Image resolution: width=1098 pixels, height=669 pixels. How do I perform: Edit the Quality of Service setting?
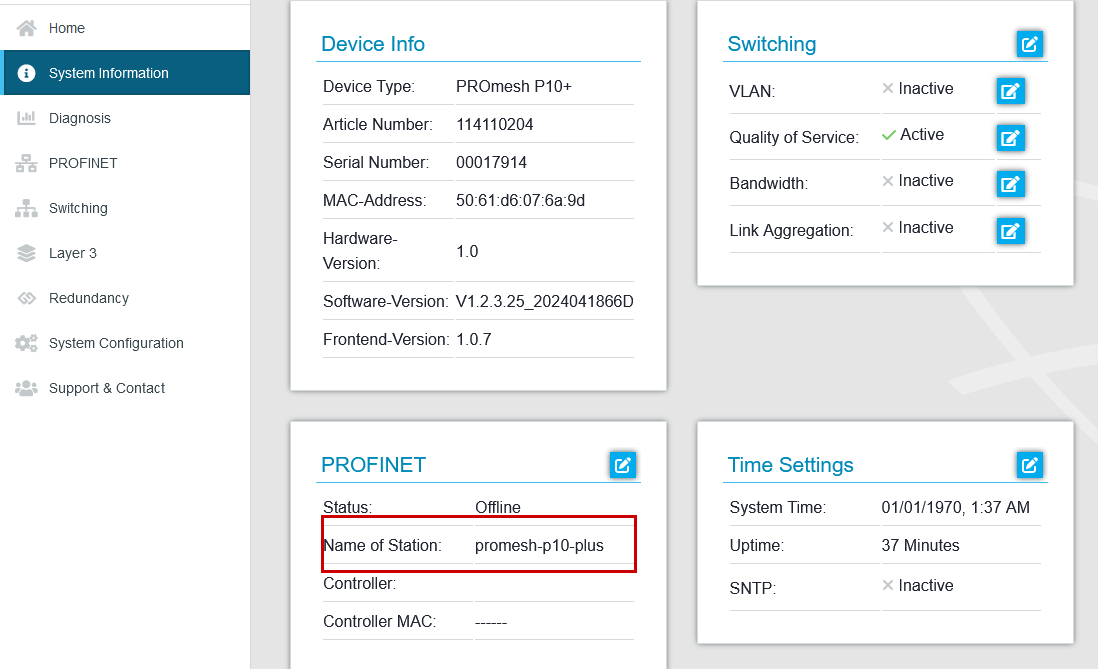1010,137
